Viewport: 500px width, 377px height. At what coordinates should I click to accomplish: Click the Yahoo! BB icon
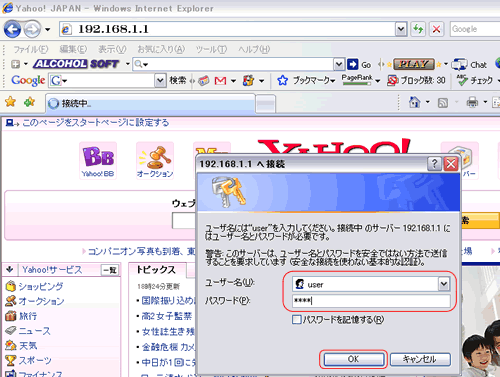point(98,161)
